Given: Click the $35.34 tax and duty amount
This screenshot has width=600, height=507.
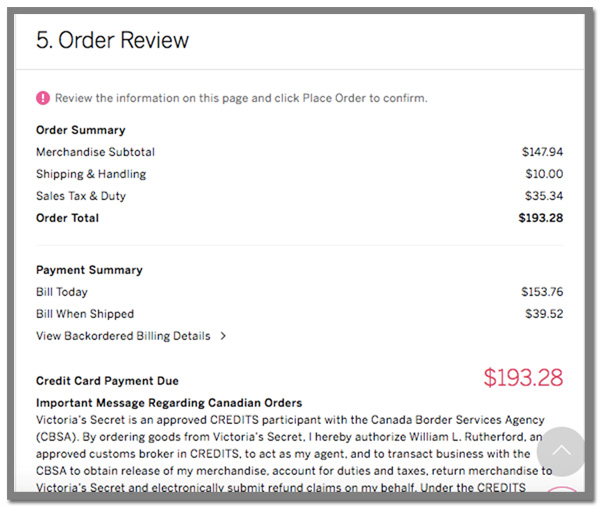Looking at the screenshot, I should (x=544, y=196).
